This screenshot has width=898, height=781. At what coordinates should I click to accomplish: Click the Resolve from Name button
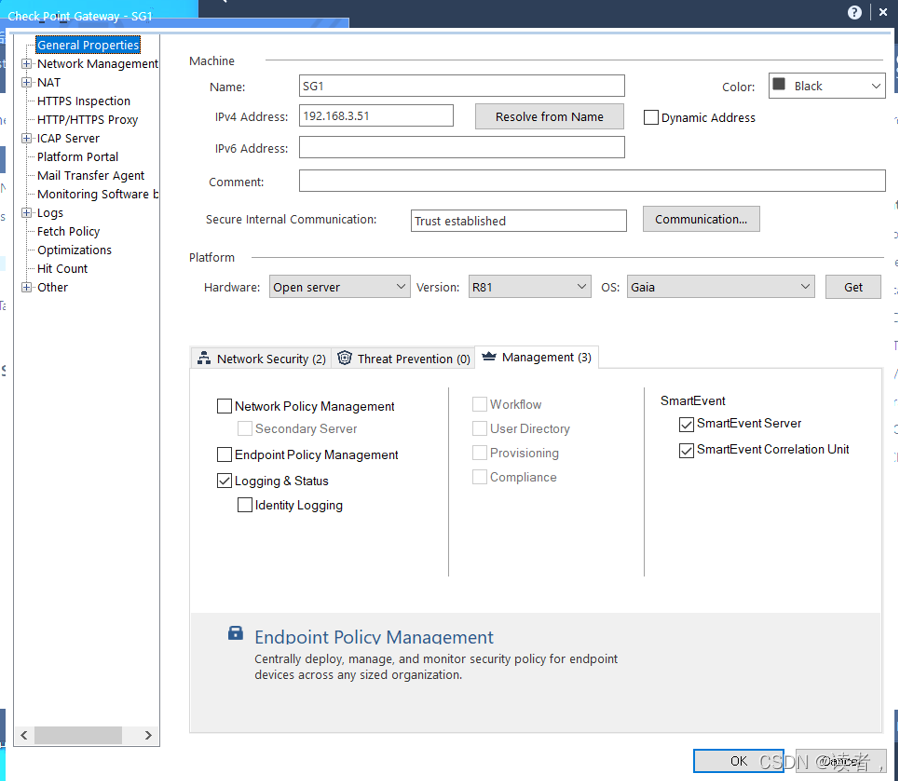tap(549, 116)
